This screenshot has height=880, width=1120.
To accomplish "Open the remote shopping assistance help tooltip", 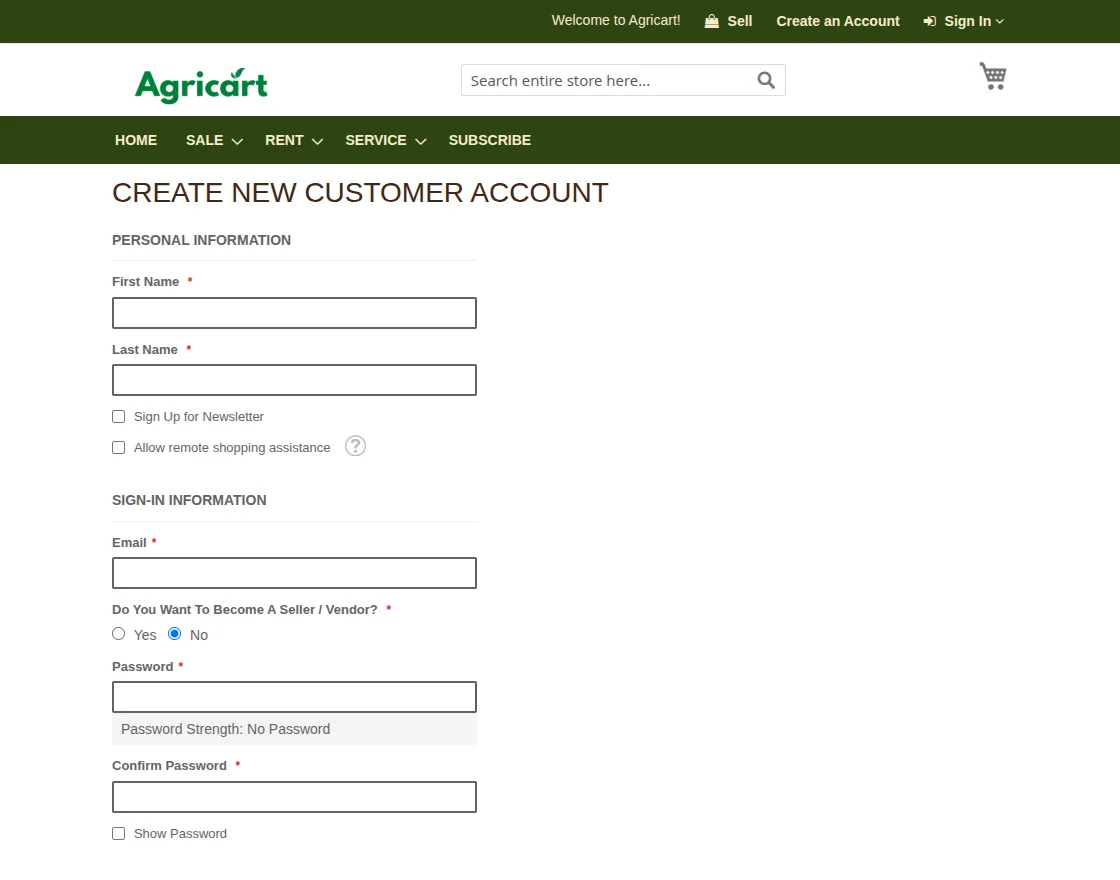I will tap(355, 446).
